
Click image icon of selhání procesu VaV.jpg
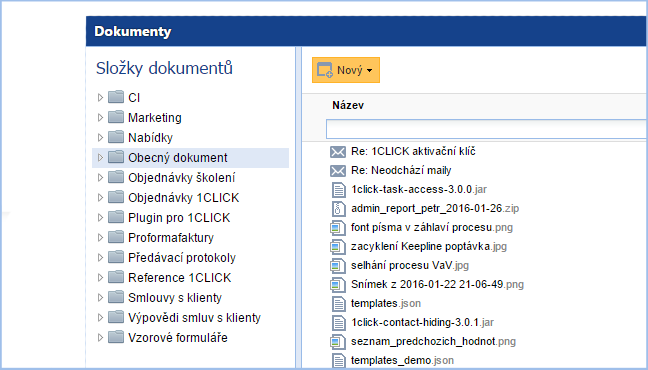(x=338, y=266)
